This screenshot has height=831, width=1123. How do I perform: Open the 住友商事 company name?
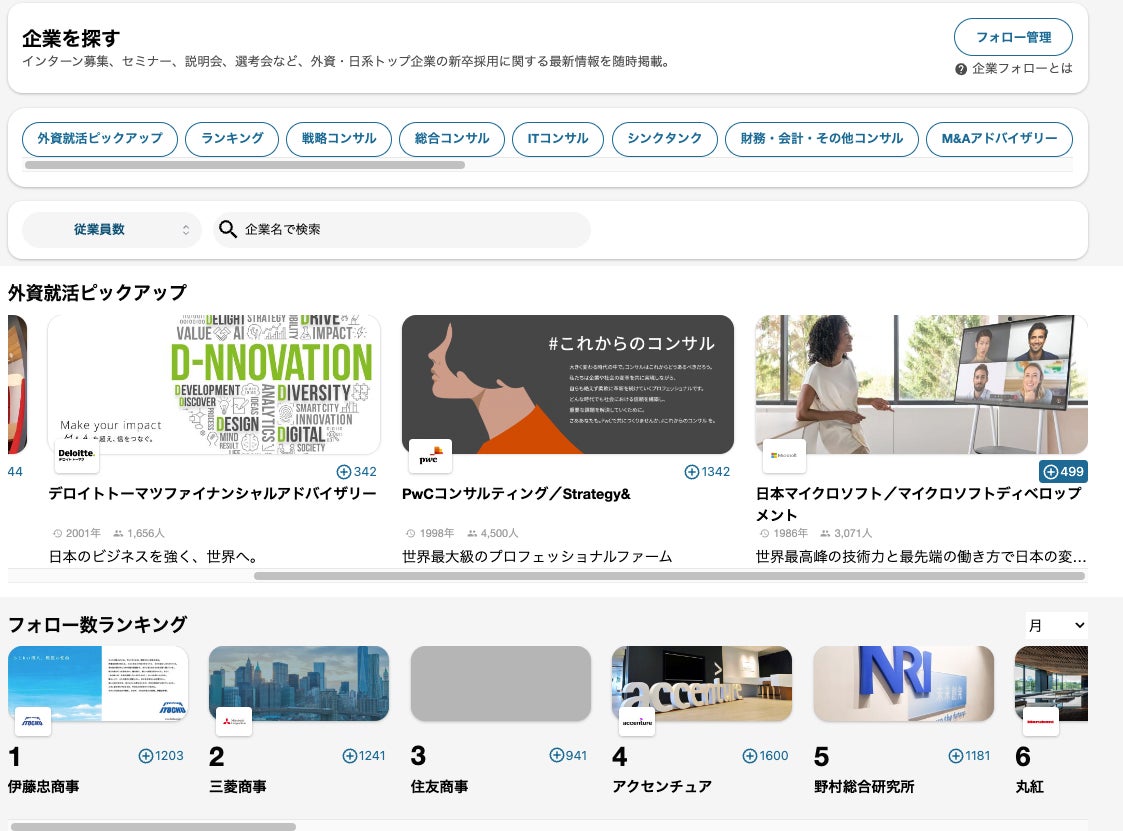440,787
